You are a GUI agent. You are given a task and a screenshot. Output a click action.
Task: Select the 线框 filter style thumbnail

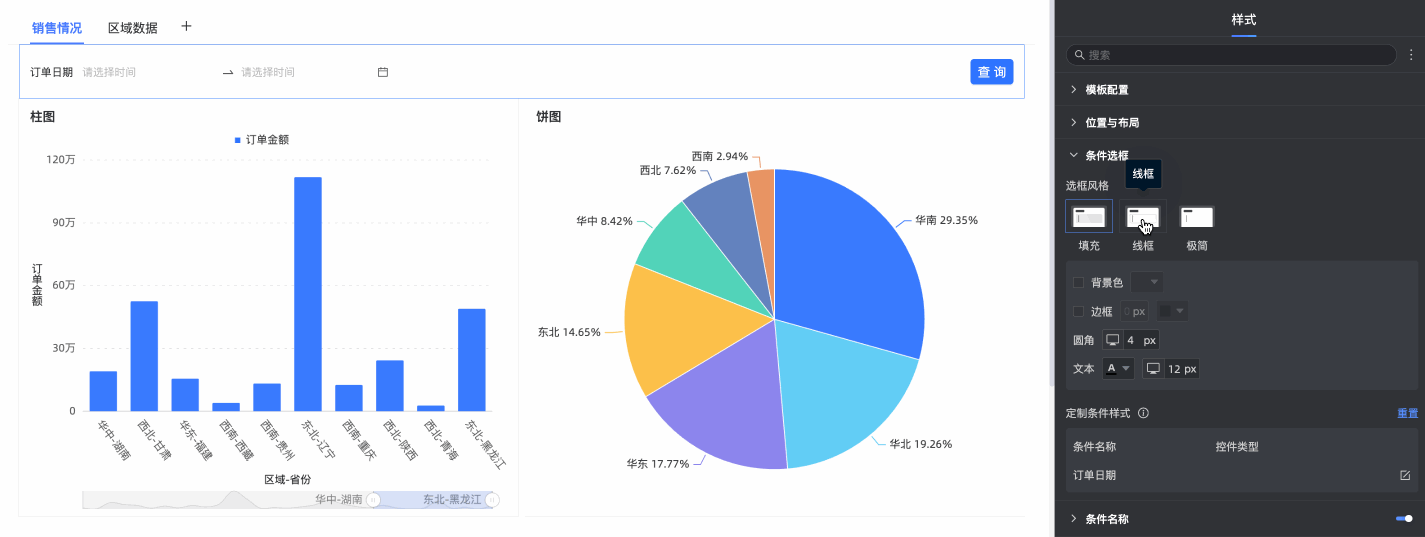(x=1143, y=216)
